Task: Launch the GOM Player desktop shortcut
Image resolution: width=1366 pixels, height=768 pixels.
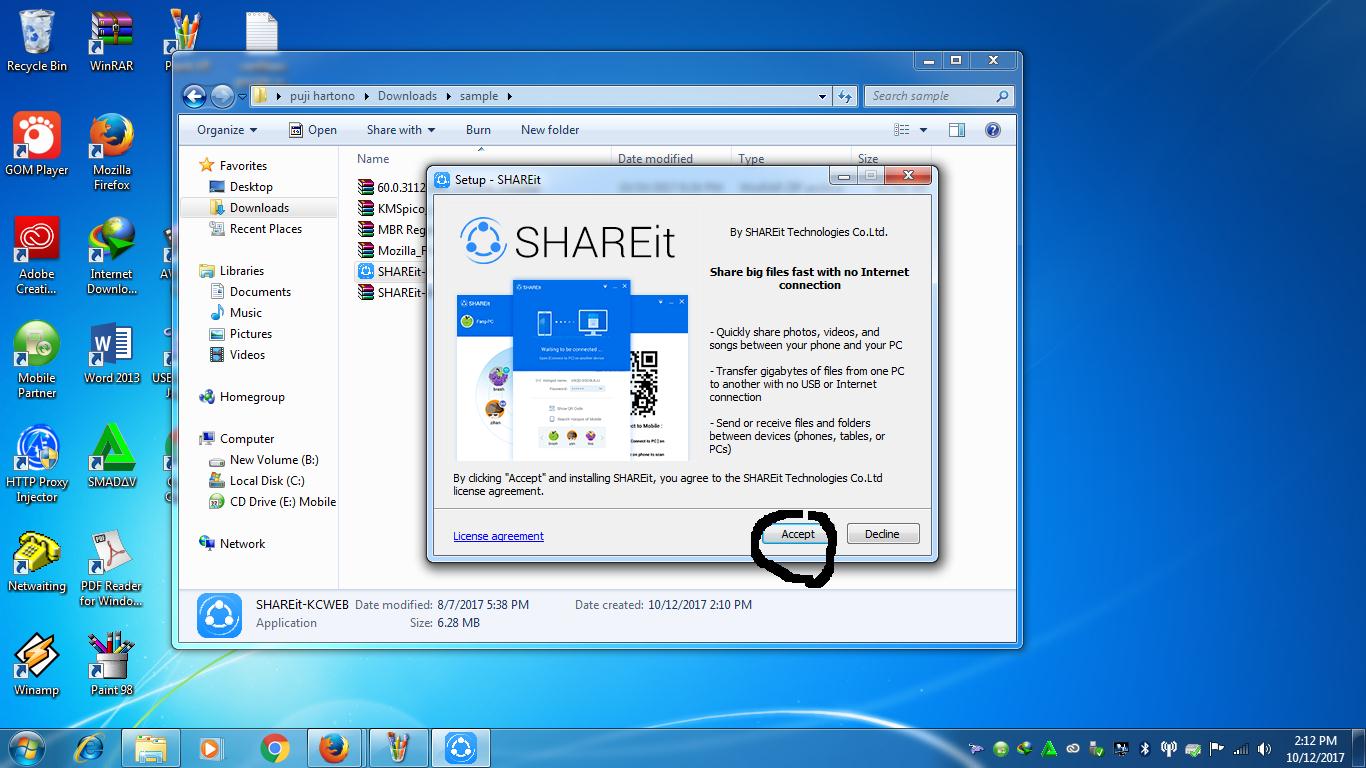Action: point(37,144)
